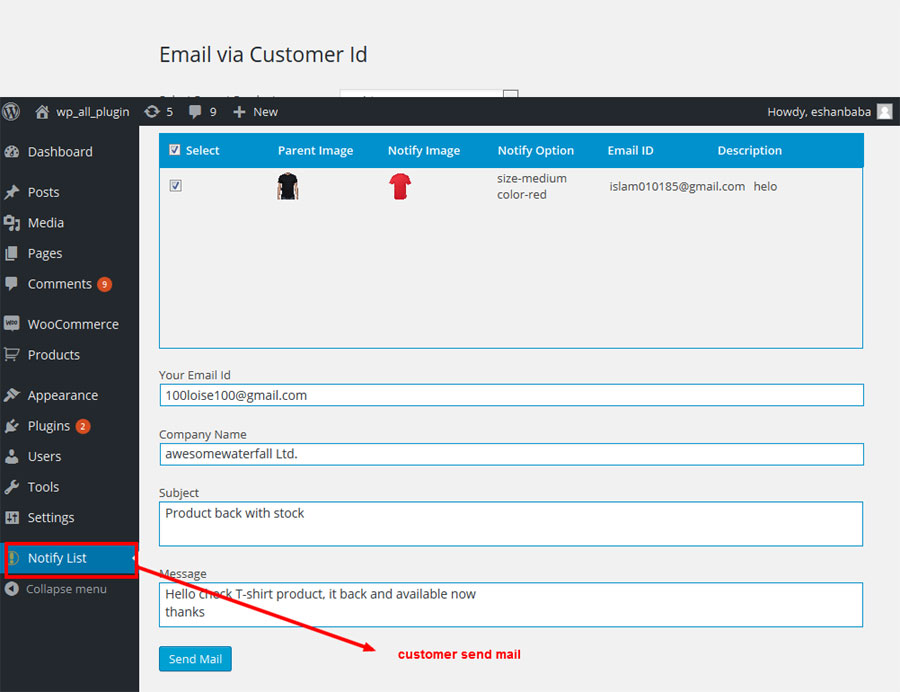
Task: Focus the Company Name input field
Action: click(510, 454)
